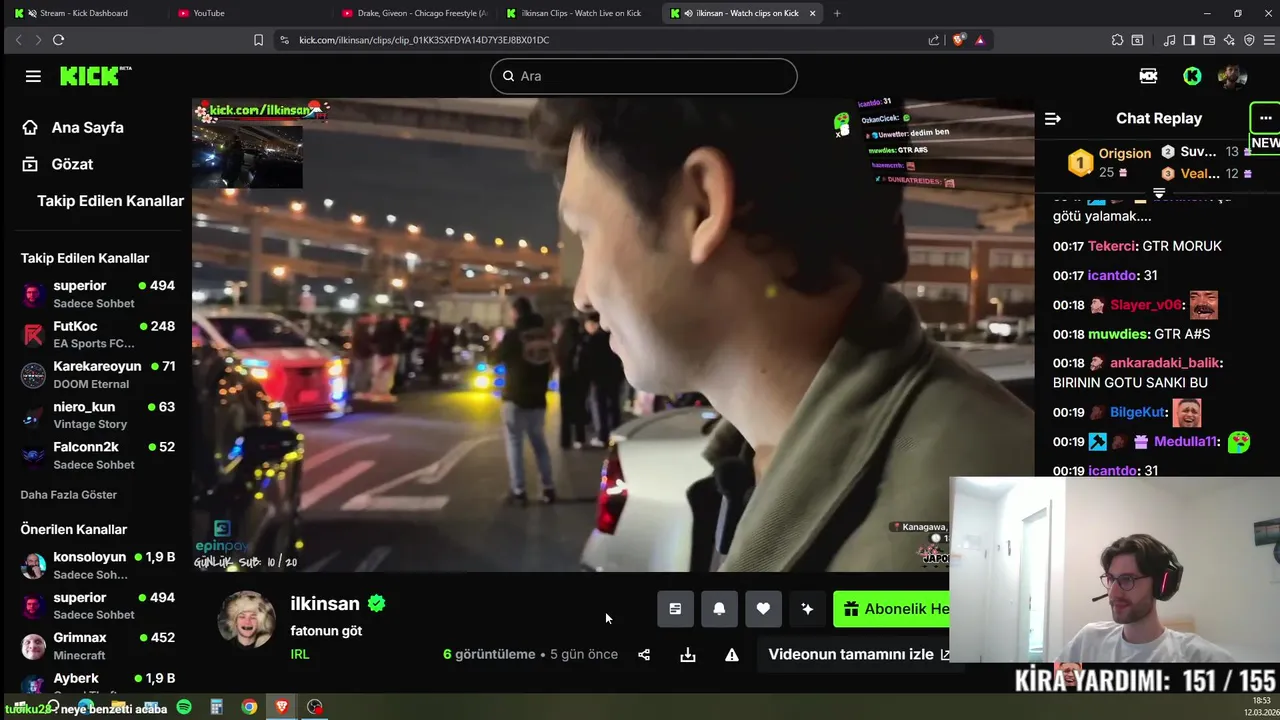1280x720 pixels.
Task: Open konsoloyun recommended channel
Action: click(98, 565)
